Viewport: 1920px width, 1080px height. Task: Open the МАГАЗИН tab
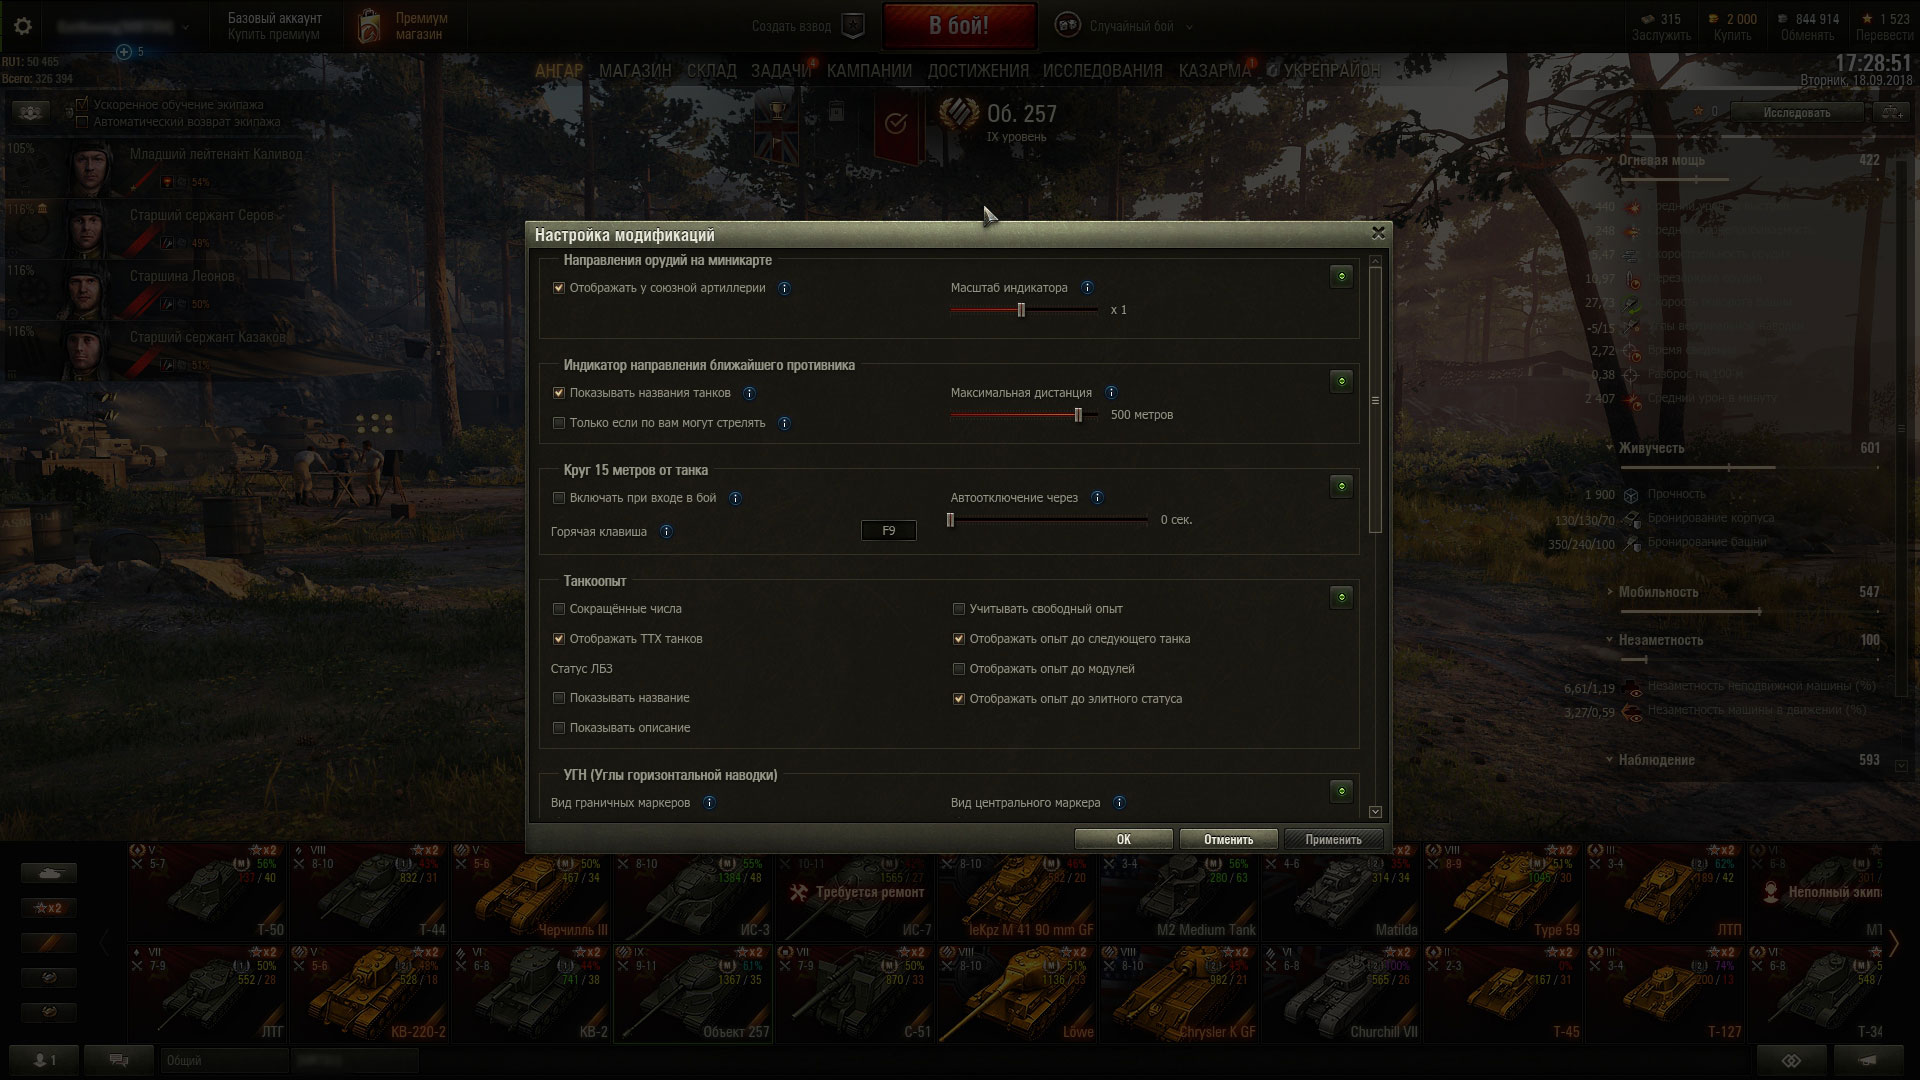tap(635, 70)
